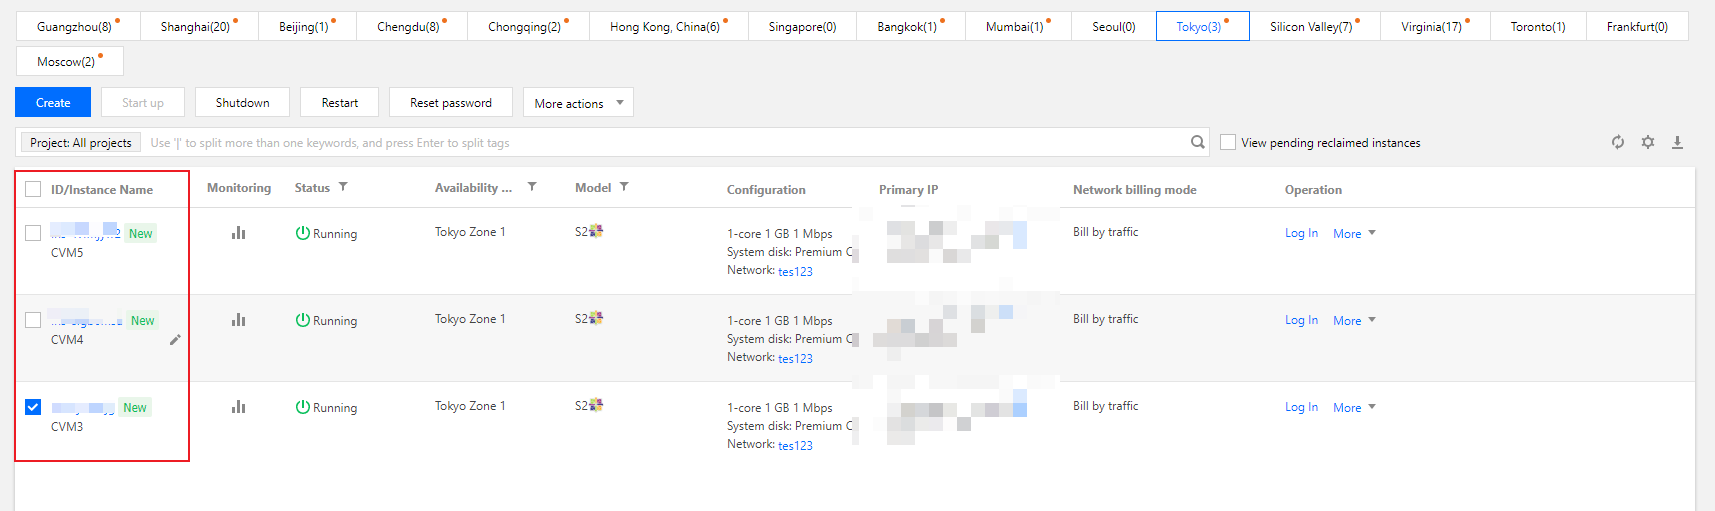This screenshot has width=1715, height=511.
Task: Log In to the CVM4 instance
Action: coord(1301,320)
